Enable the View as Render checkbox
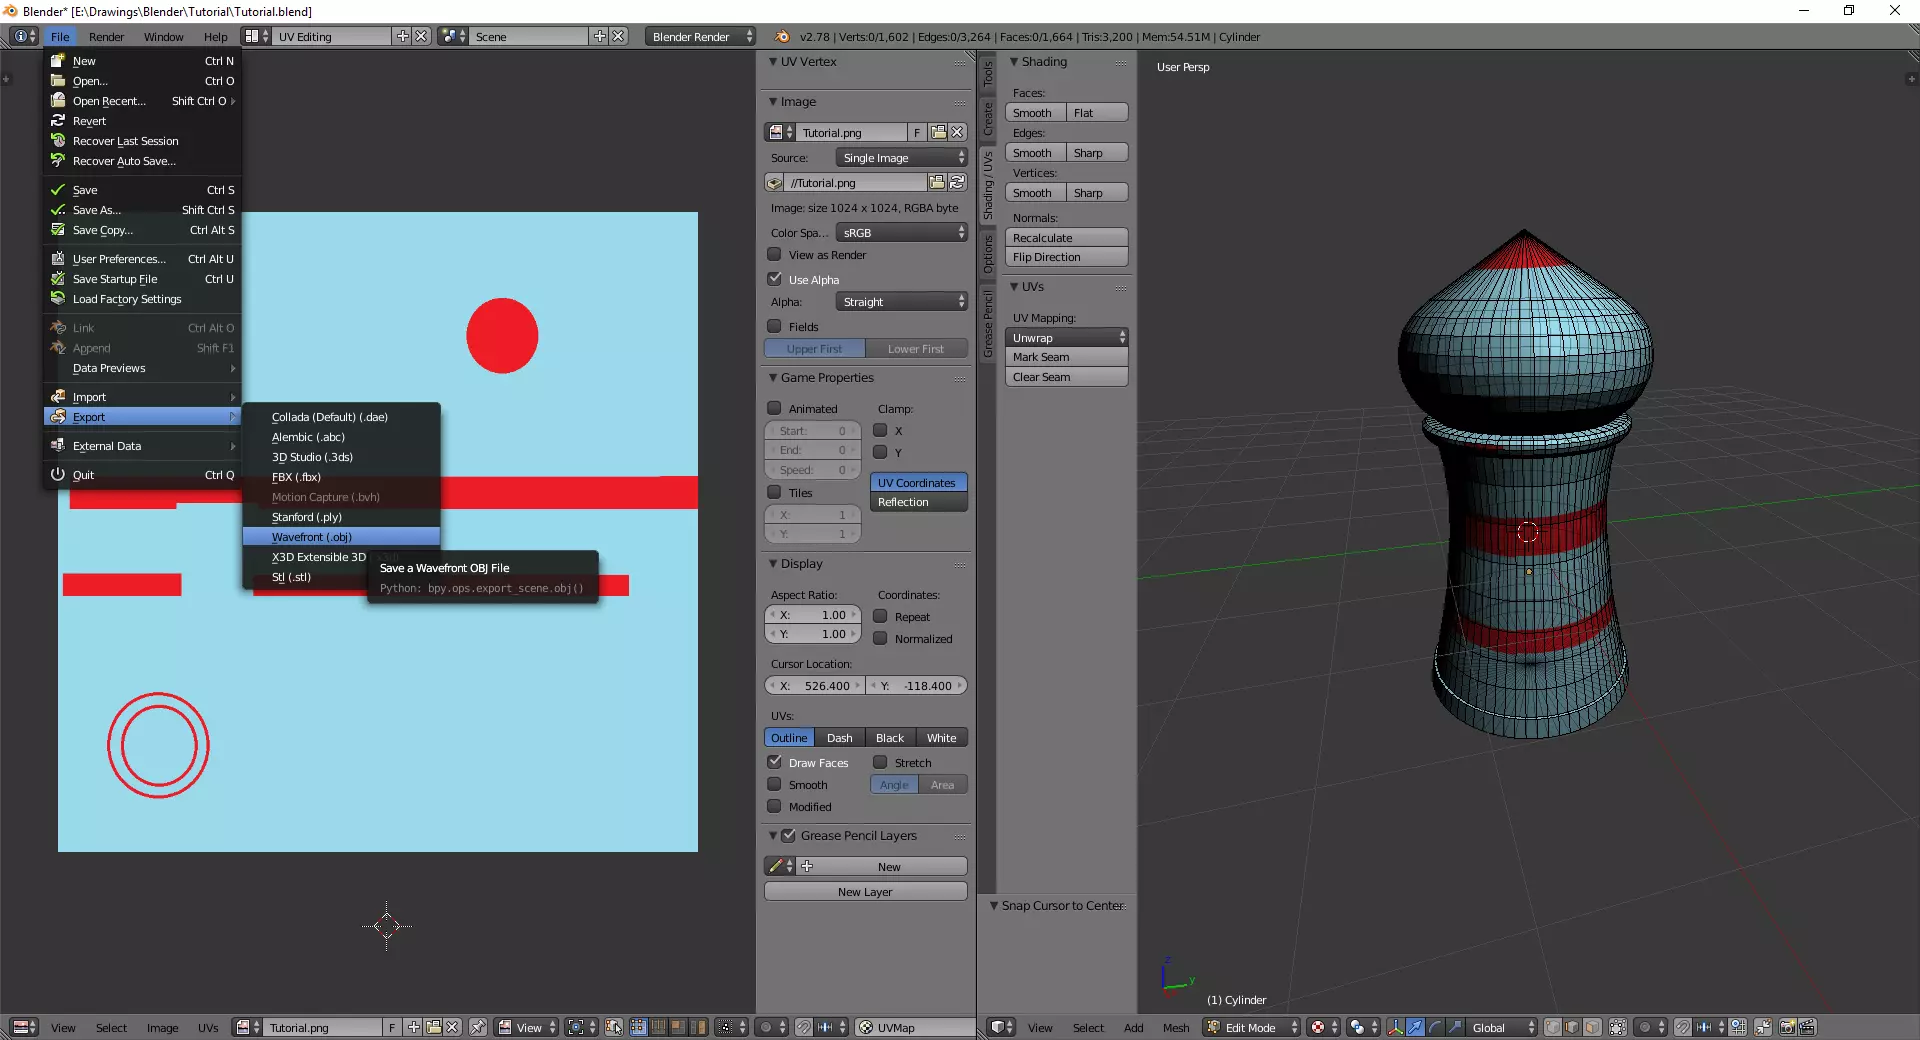Image resolution: width=1920 pixels, height=1040 pixels. (775, 255)
